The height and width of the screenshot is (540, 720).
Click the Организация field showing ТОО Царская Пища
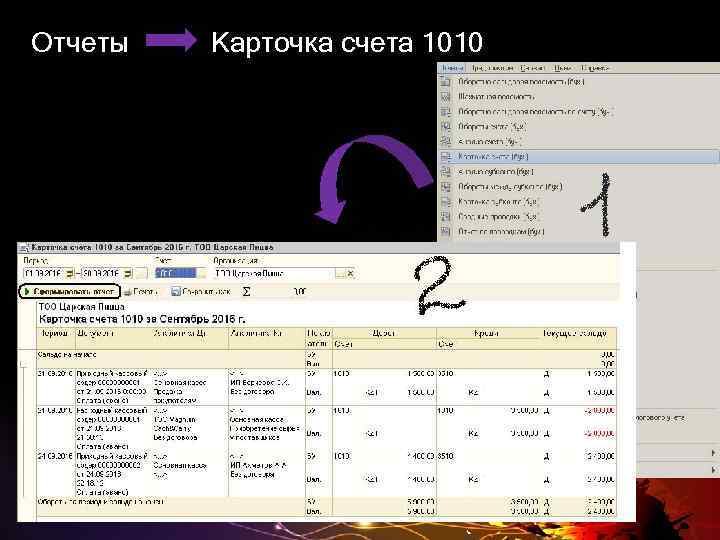tap(274, 274)
